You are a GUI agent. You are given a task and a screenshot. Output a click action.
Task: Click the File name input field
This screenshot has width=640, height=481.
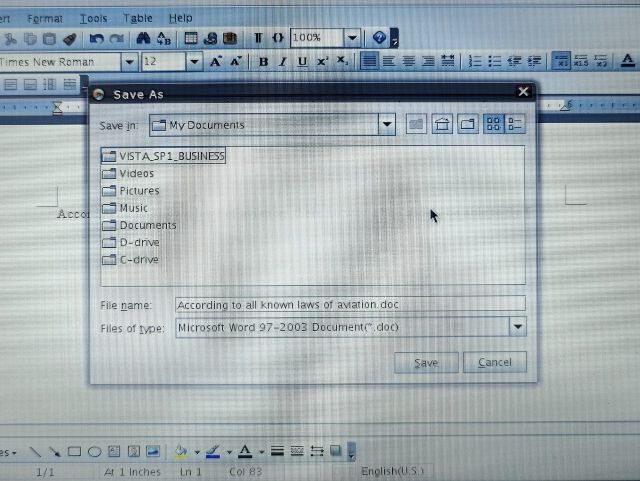tap(350, 305)
